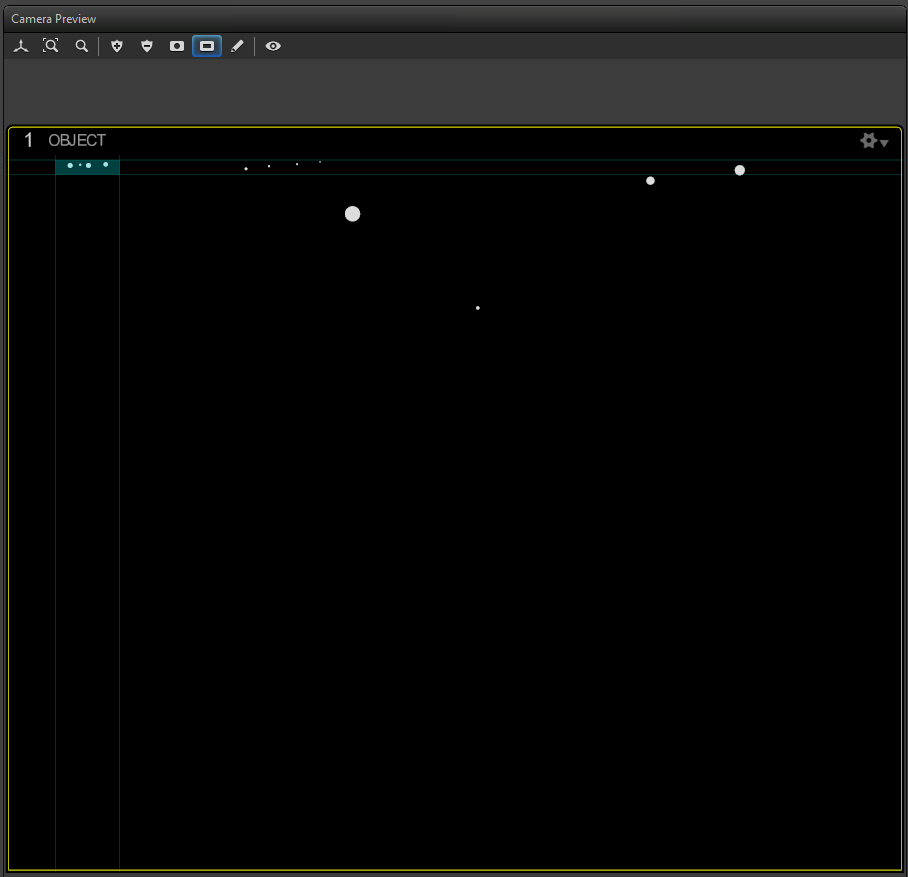Click the leftmost dot inside teal region
The height and width of the screenshot is (877, 908).
tap(70, 165)
